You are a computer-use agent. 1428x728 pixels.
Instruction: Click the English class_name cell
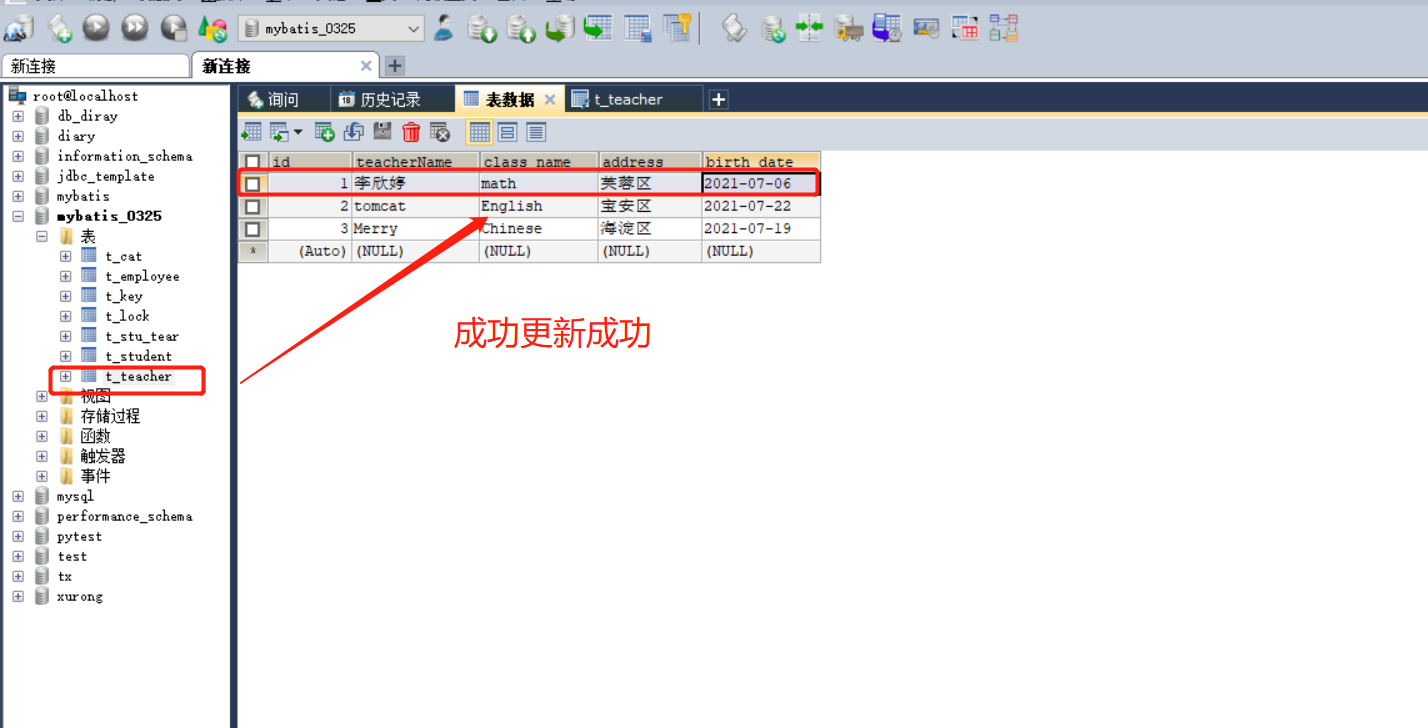pos(539,206)
